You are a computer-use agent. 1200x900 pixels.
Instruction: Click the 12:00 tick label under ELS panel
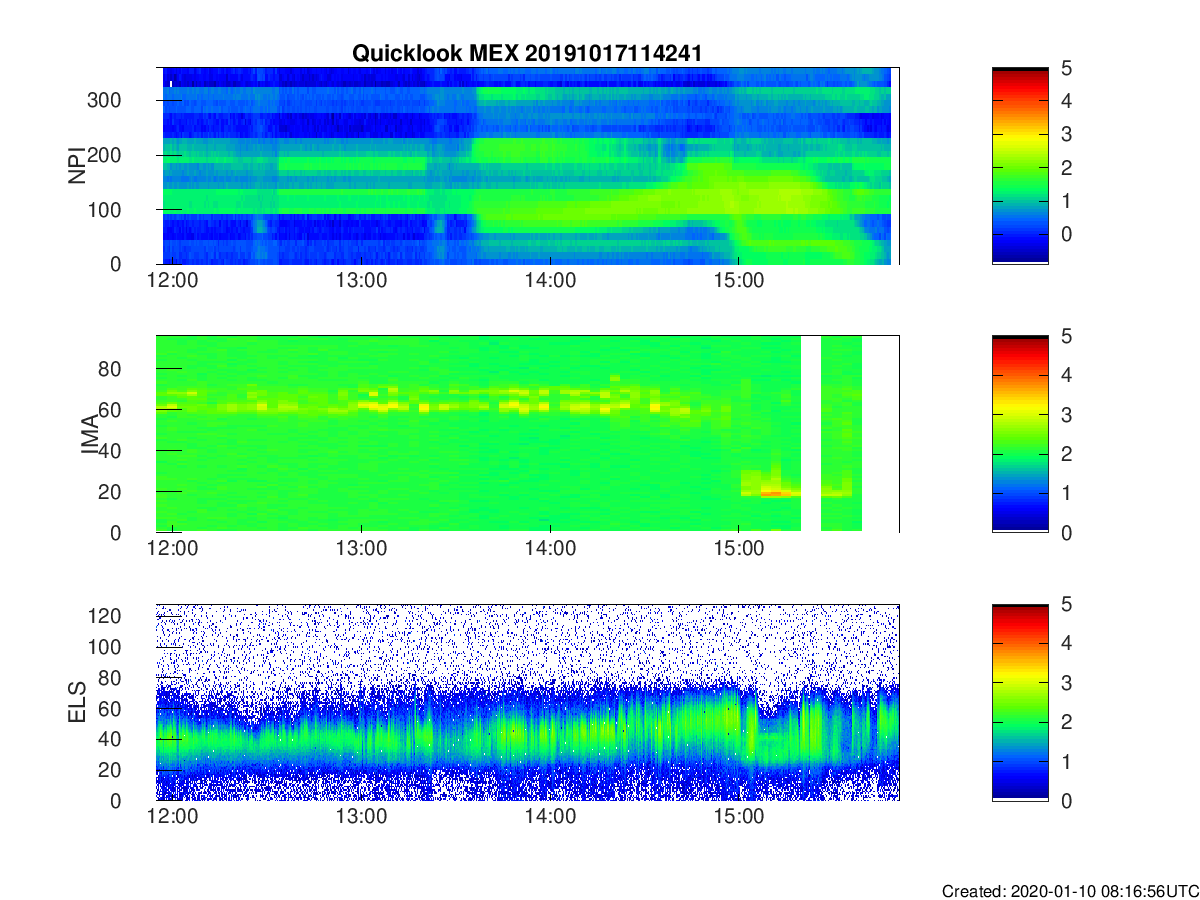(x=173, y=817)
